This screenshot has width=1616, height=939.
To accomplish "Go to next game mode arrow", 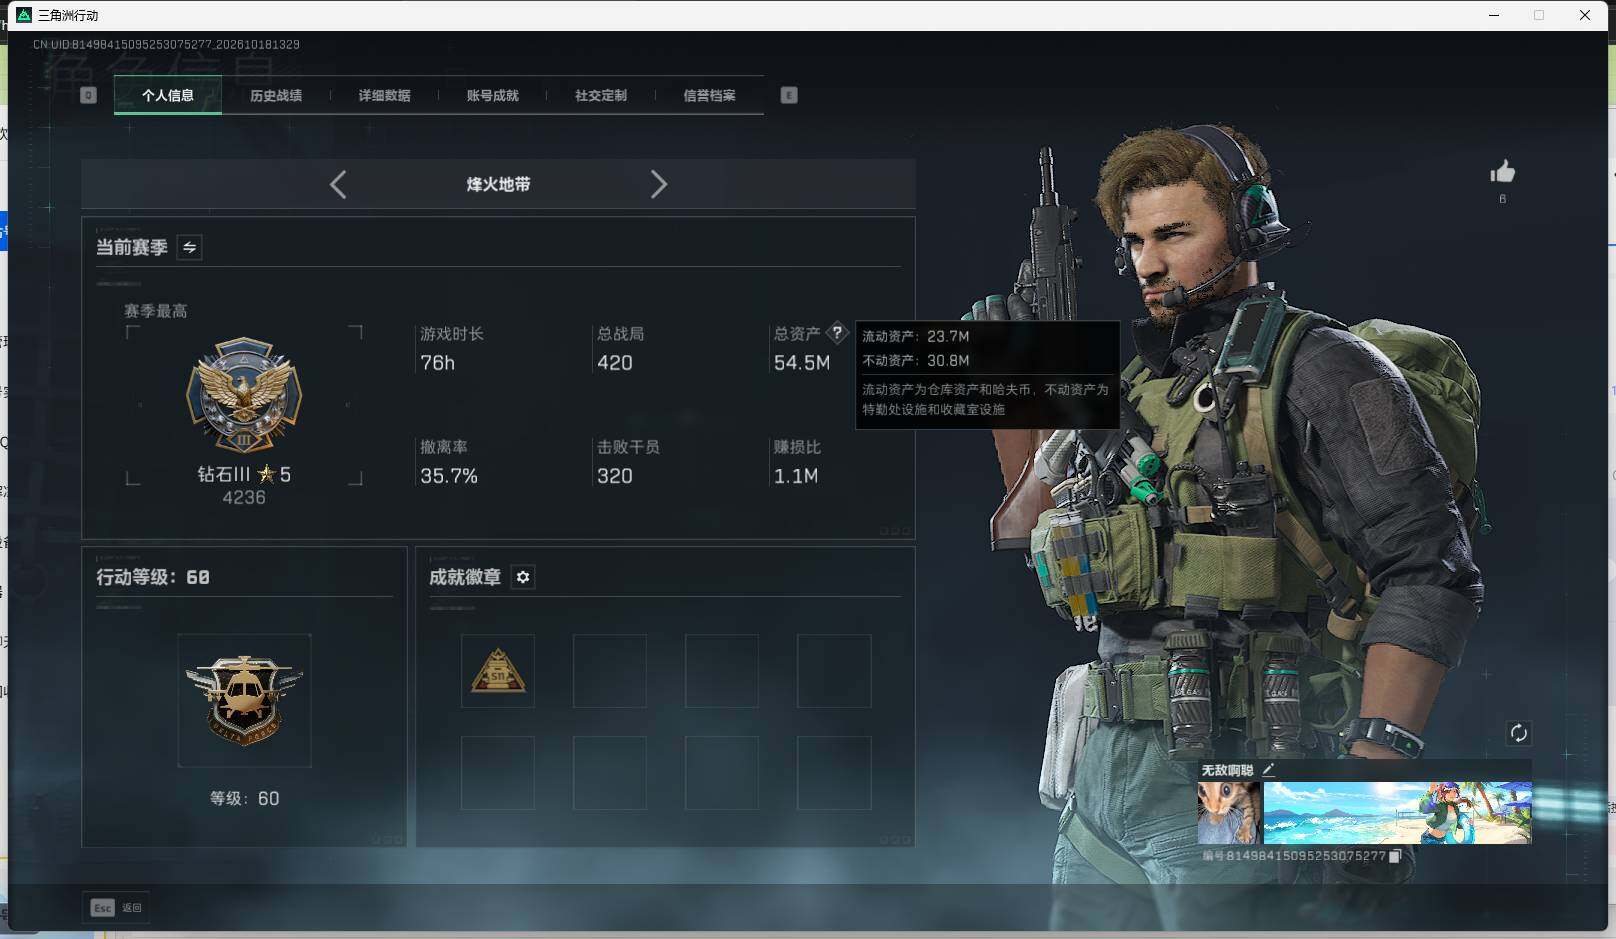I will (658, 184).
